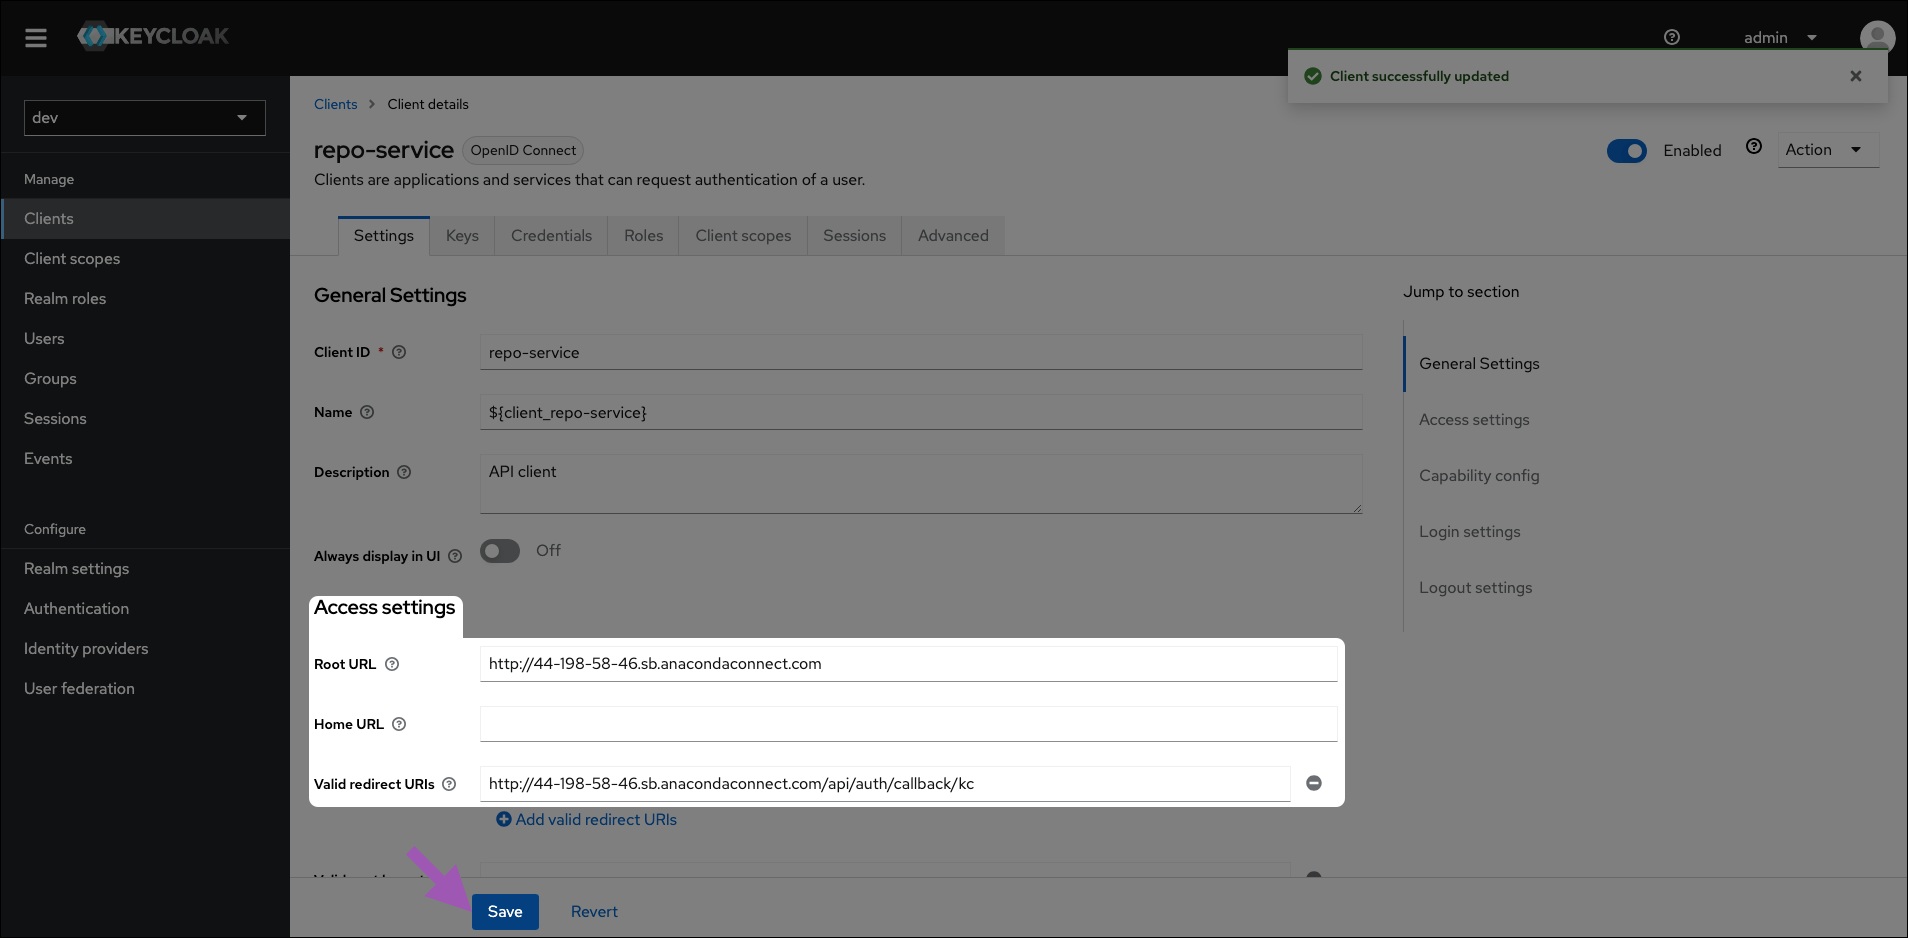Switch to the Credentials tab

tap(551, 236)
